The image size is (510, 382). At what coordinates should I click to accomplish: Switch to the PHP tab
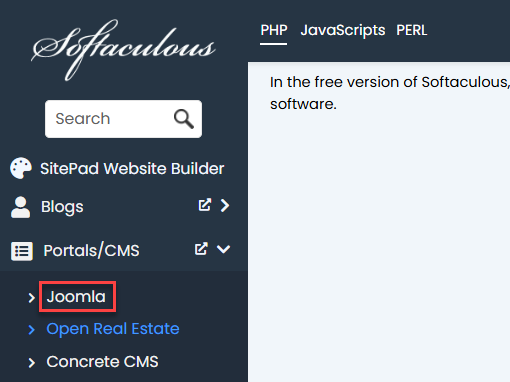tap(274, 30)
